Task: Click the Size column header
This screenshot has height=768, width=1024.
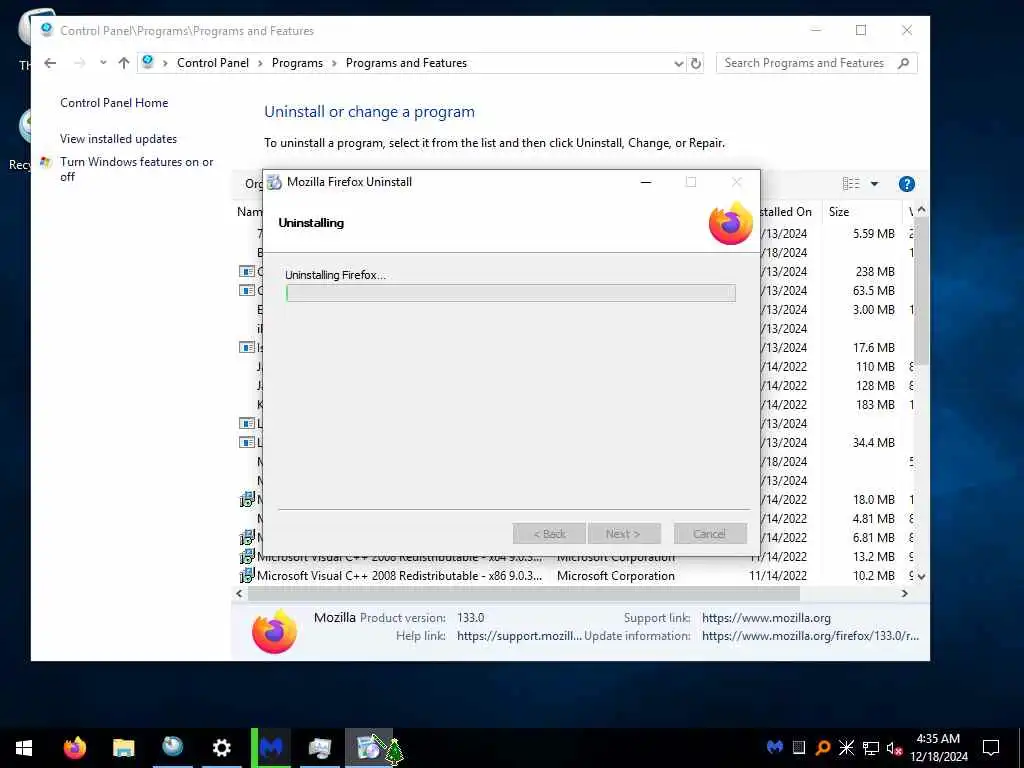Action: 861,212
